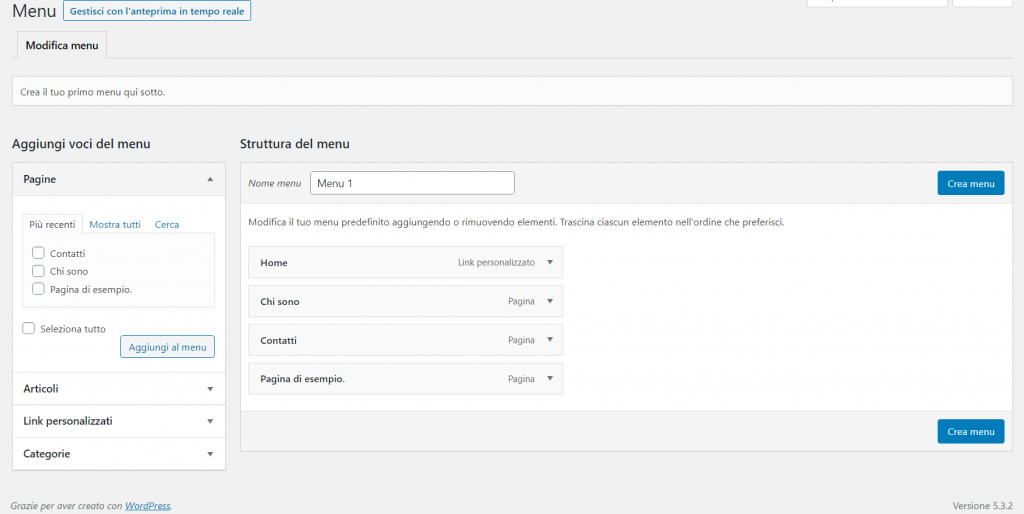Open Home menu item dropdown arrow
This screenshot has height=514, width=1024.
(x=550, y=263)
